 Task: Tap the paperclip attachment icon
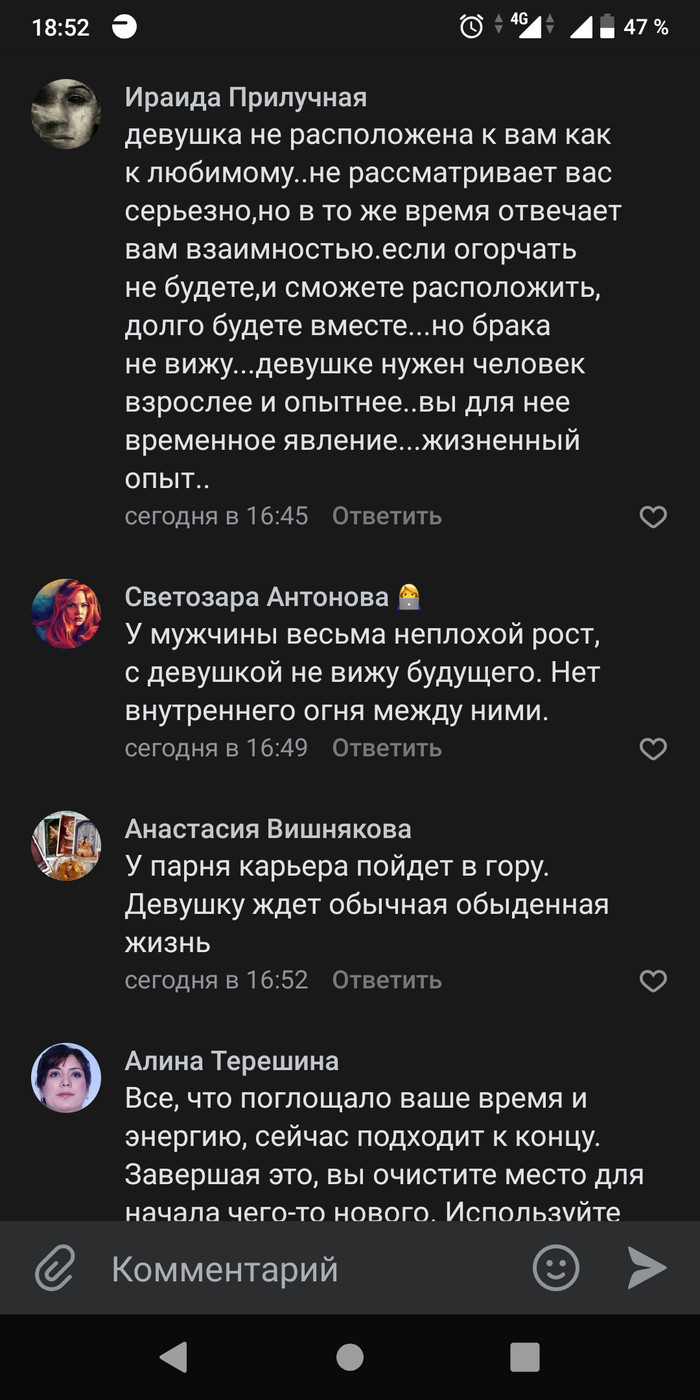[56, 1269]
